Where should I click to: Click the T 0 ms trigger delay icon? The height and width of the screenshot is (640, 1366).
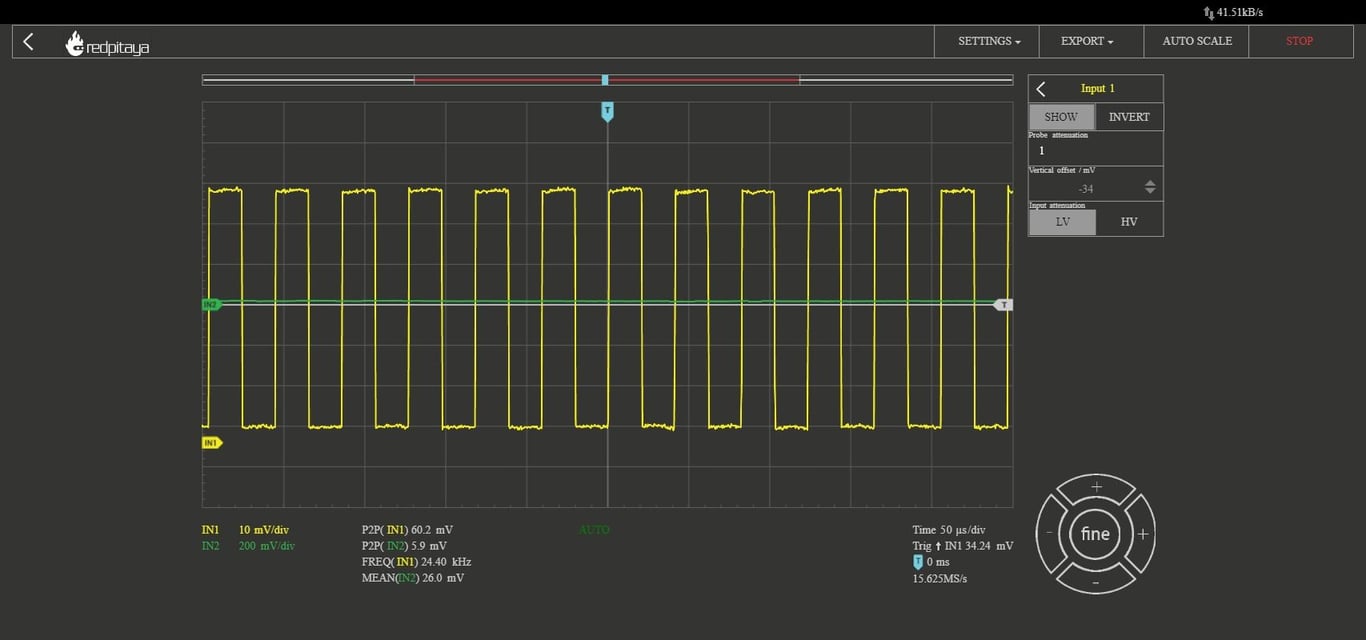pos(918,562)
